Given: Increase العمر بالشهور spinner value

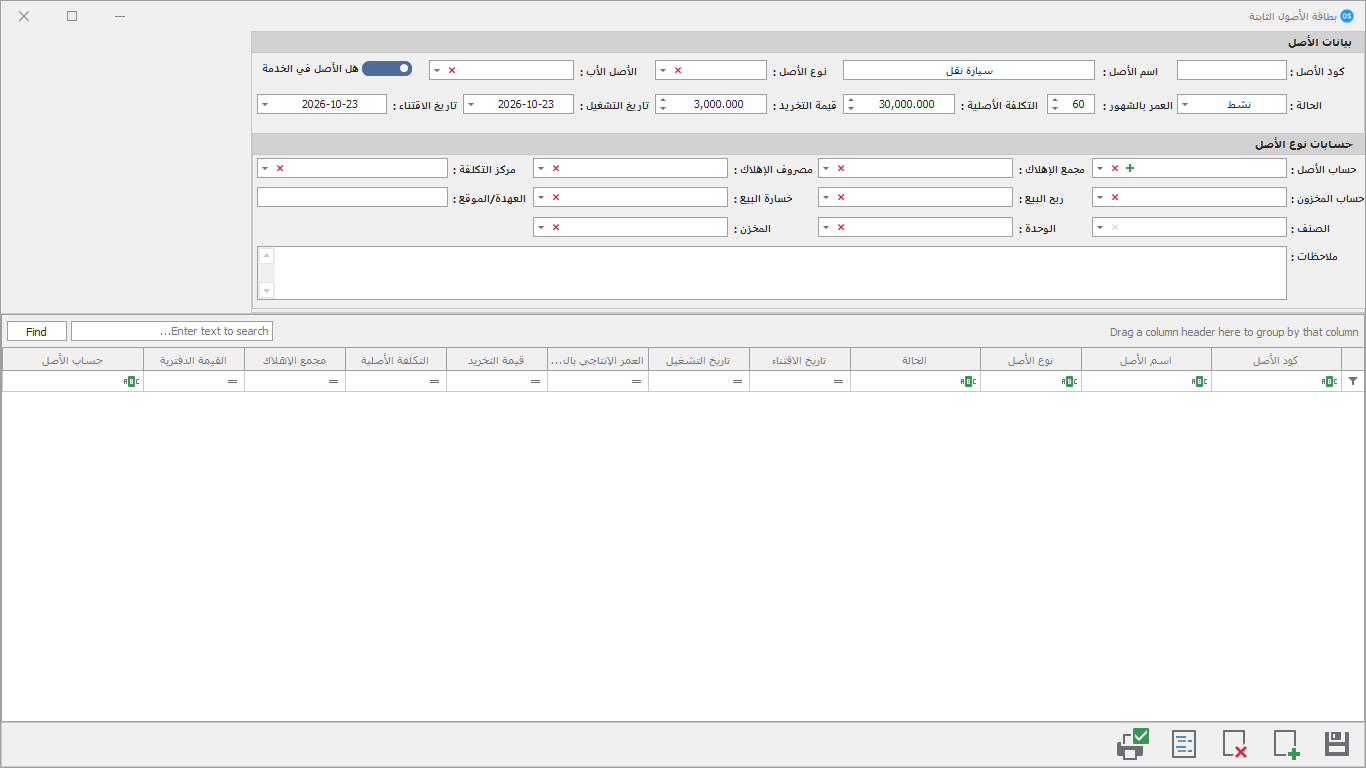Looking at the screenshot, I should point(1054,100).
